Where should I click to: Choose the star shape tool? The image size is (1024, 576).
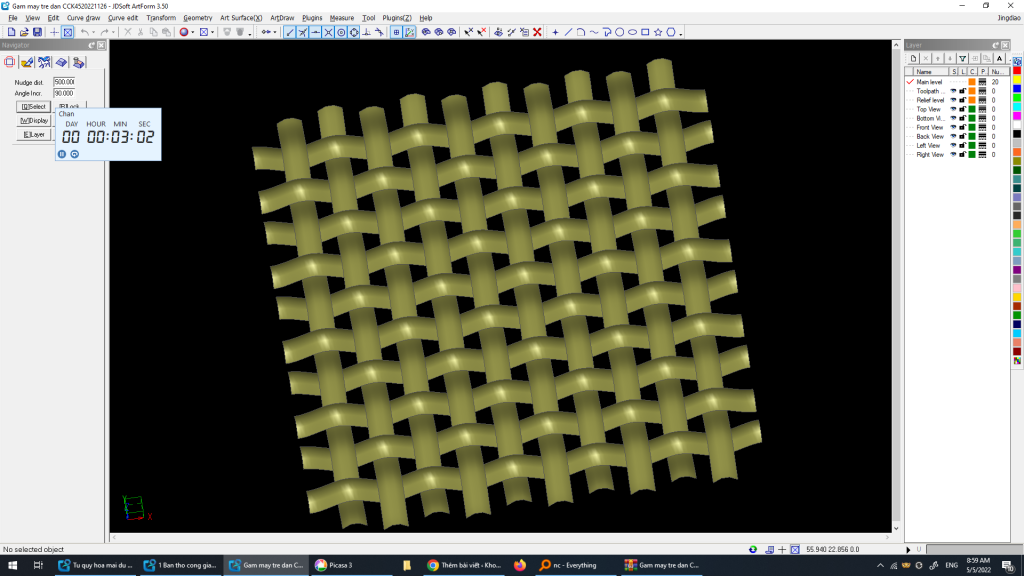coord(658,32)
